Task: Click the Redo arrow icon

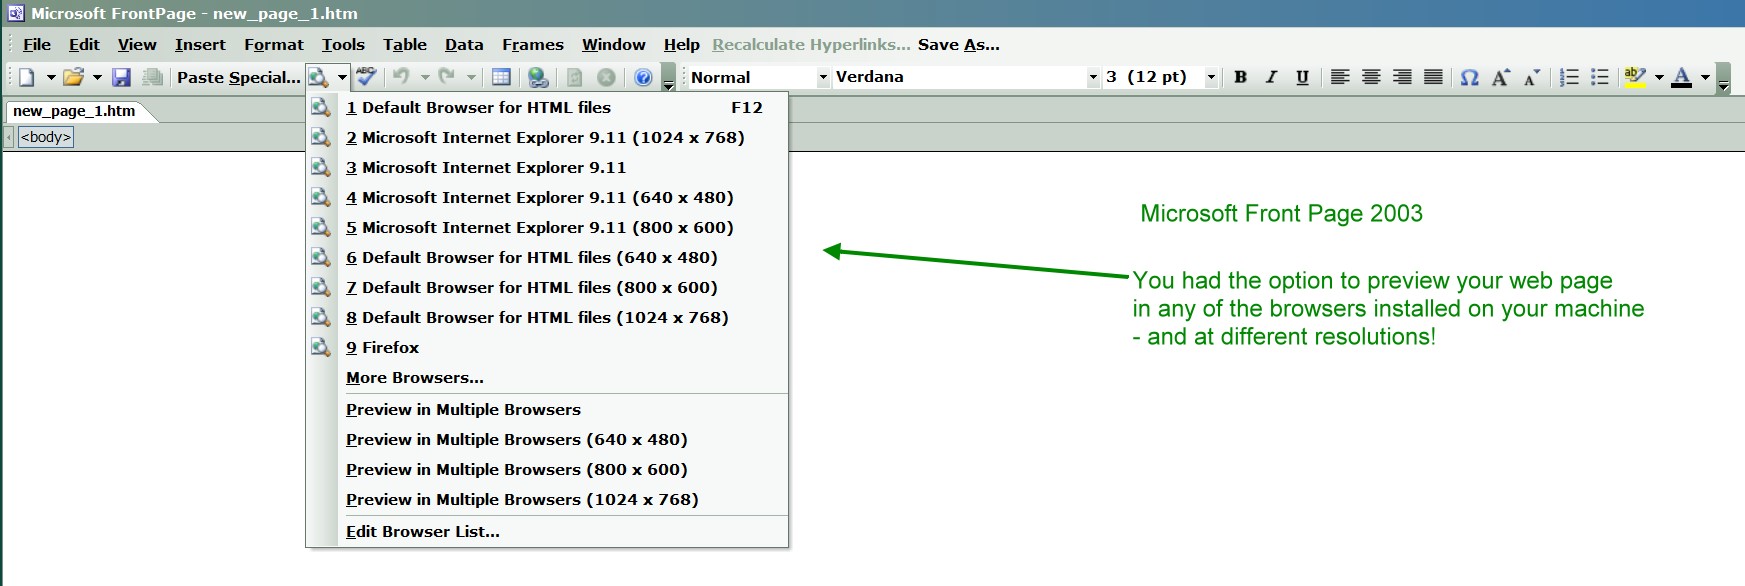Action: coord(447,77)
